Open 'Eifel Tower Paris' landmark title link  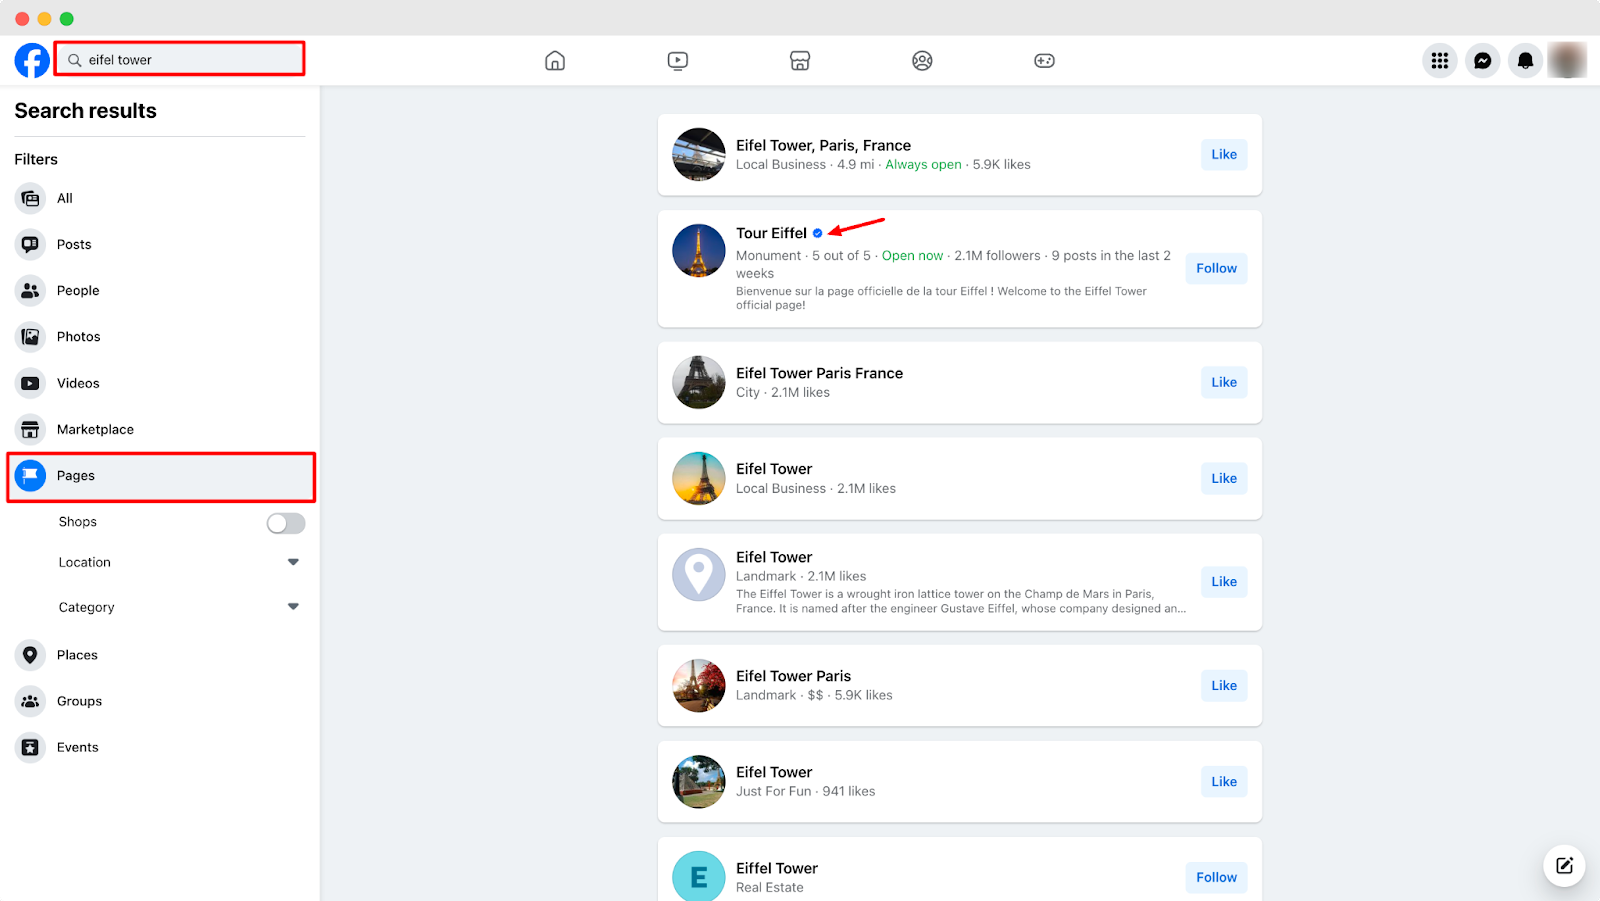coord(793,676)
